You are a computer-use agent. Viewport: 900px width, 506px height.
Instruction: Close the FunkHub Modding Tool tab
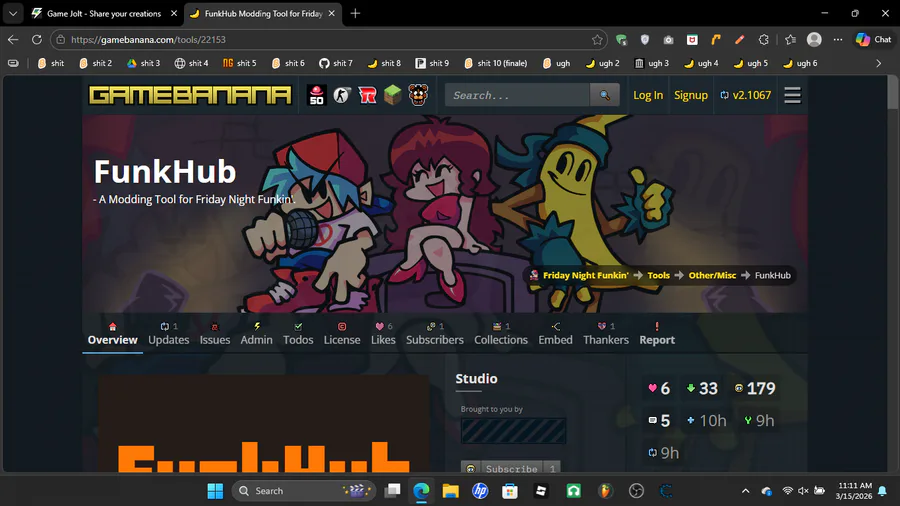click(x=332, y=13)
